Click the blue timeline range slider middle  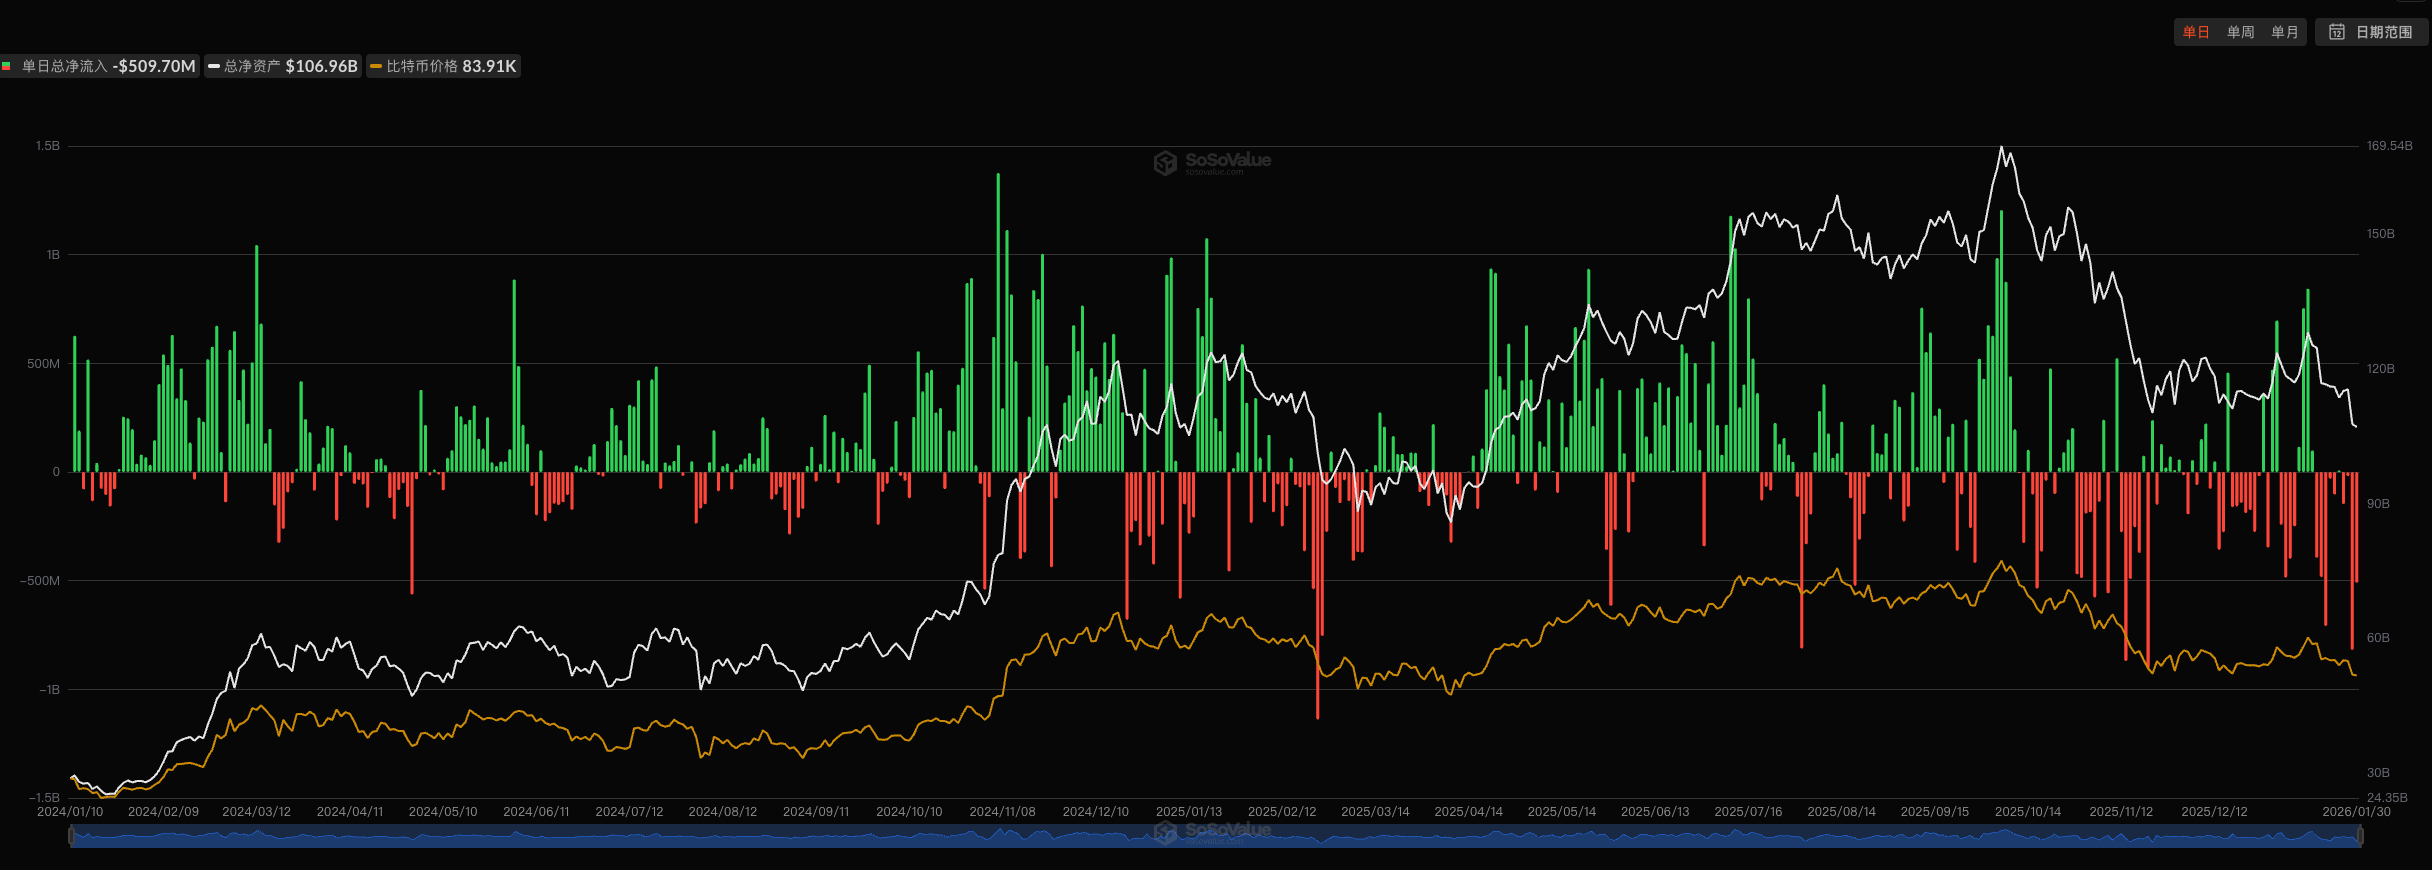click(1215, 837)
